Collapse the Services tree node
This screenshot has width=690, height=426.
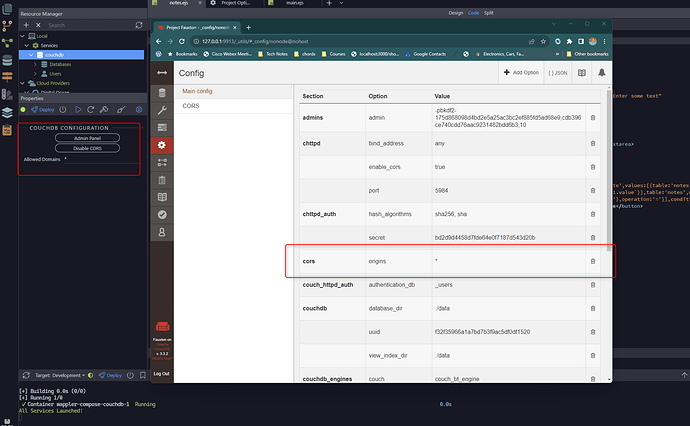pos(26,45)
